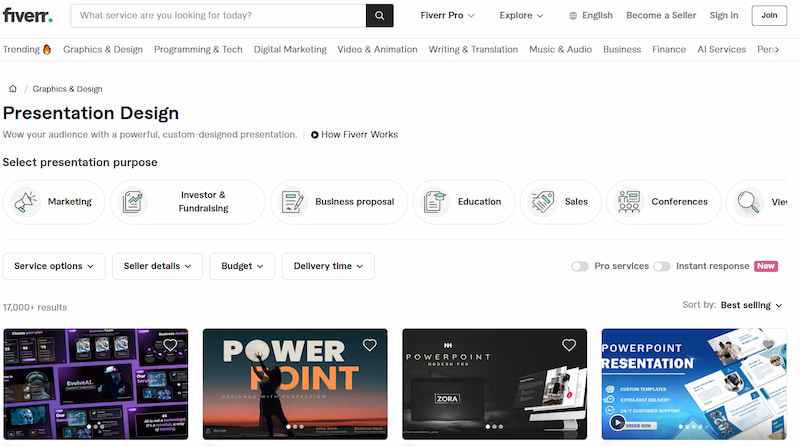The width and height of the screenshot is (800, 446).
Task: Expand the Explore menu
Action: (x=521, y=15)
